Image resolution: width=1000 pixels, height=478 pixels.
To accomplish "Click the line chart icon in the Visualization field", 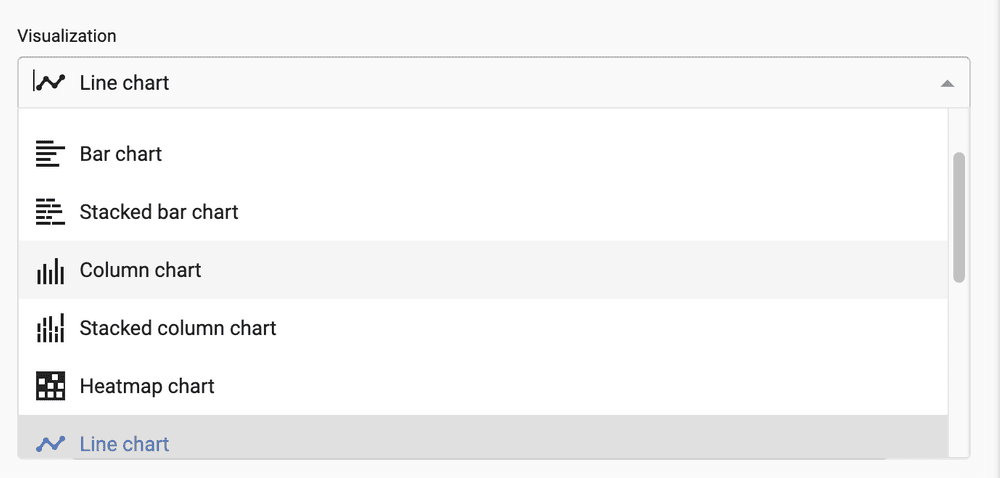I will (x=50, y=82).
